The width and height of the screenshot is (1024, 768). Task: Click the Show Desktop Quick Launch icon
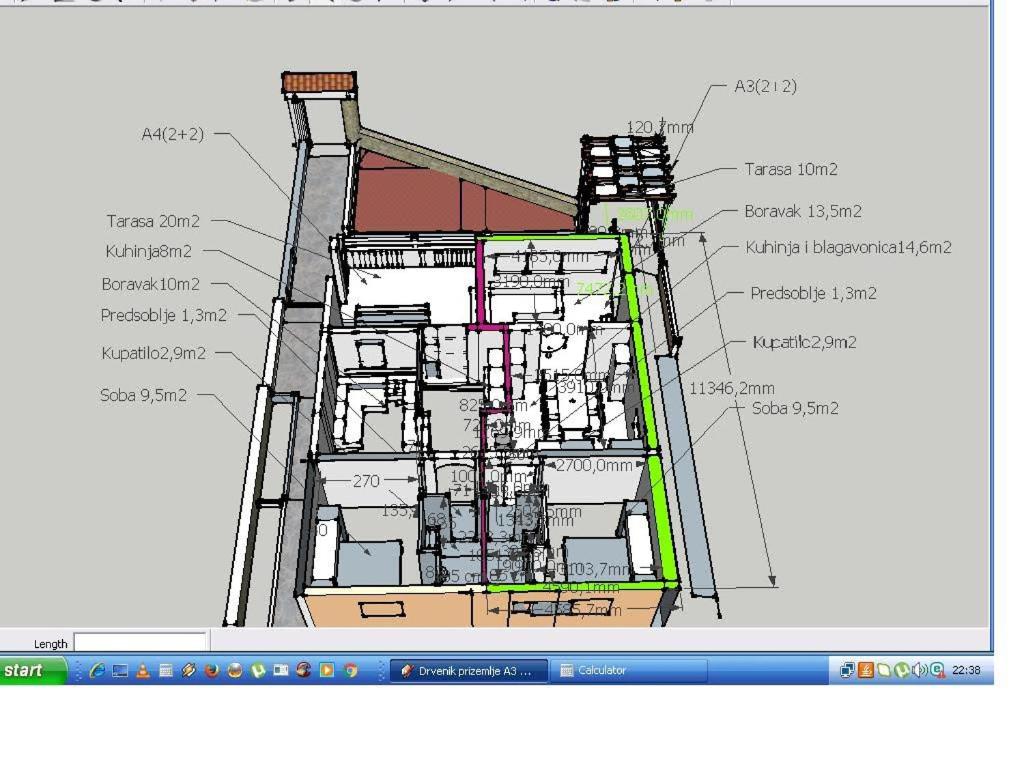pos(120,670)
